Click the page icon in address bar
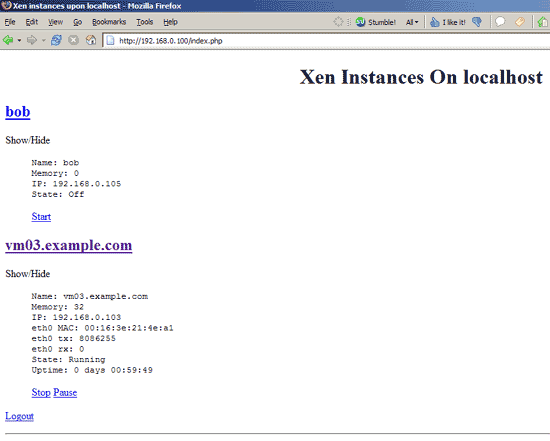The image size is (550, 441). point(110,41)
